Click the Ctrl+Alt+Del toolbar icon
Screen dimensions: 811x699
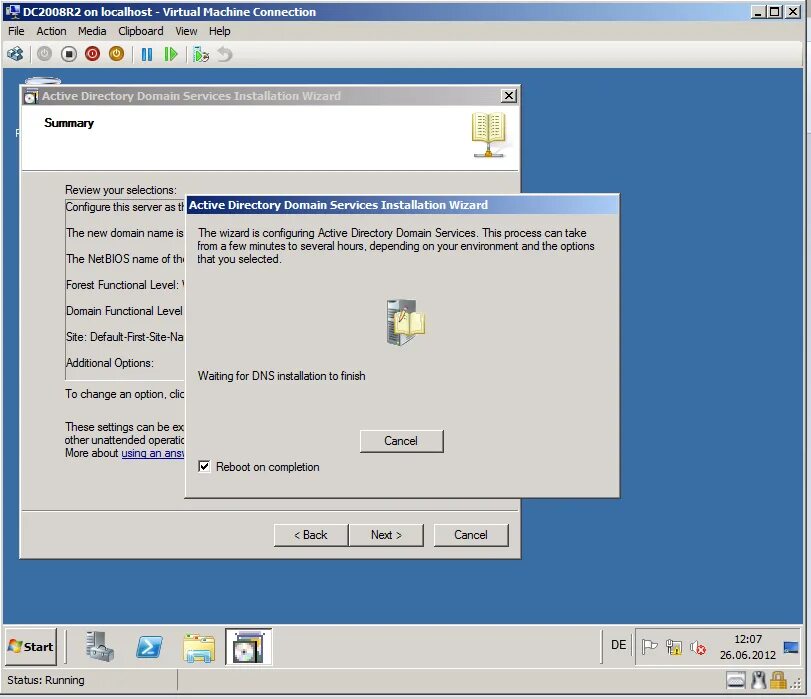[16, 54]
